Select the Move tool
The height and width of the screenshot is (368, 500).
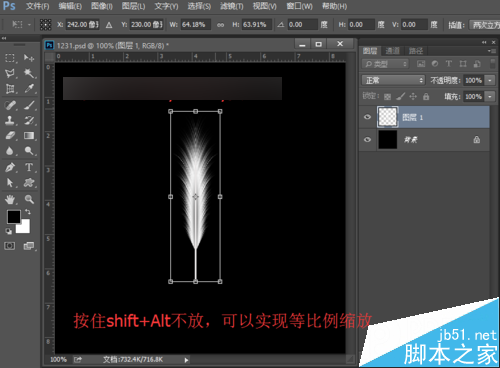click(29, 58)
